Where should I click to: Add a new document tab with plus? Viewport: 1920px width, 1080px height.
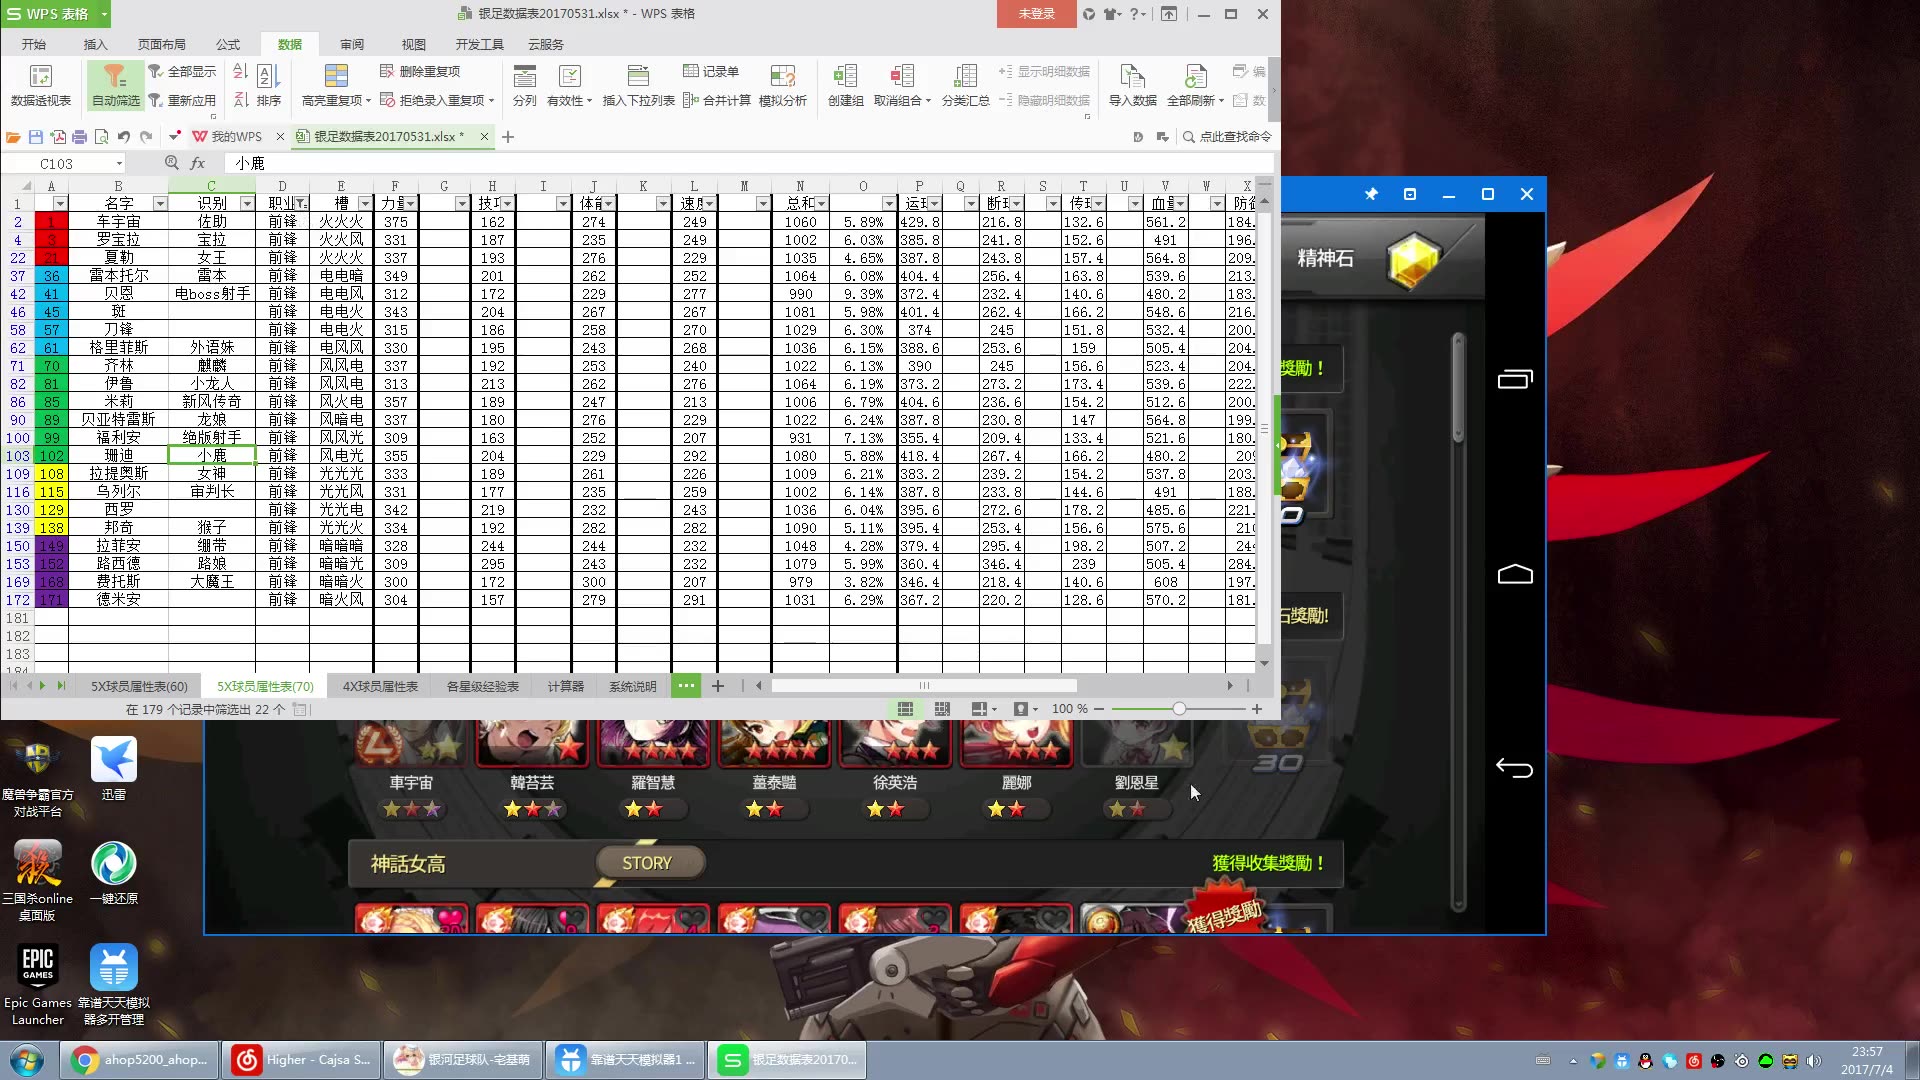click(x=508, y=137)
